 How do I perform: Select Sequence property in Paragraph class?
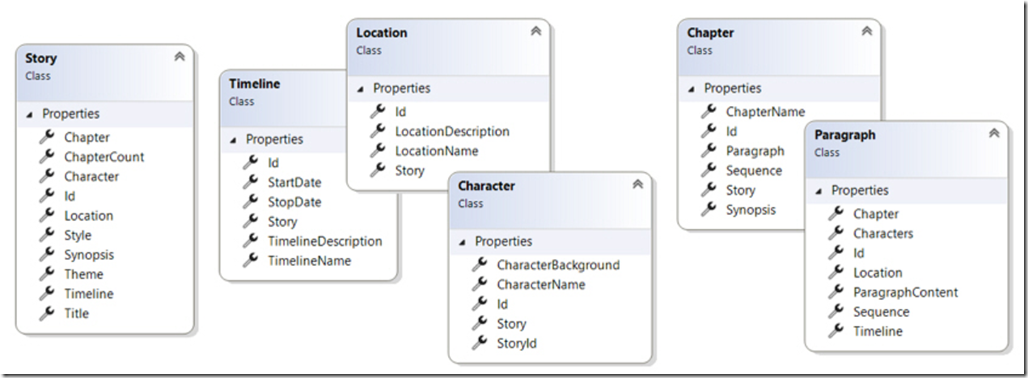[881, 312]
